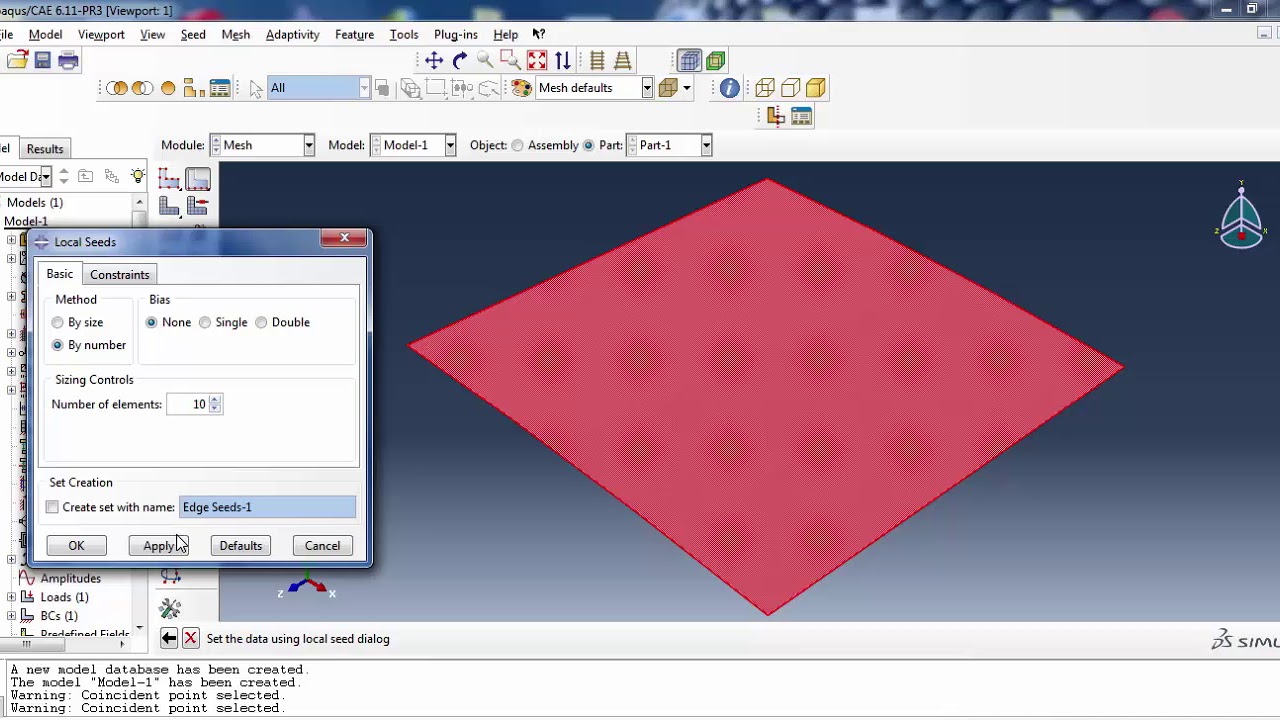Viewport: 1280px width, 720px height.
Task: Click Cancel in the Local Seeds dialog
Action: tap(322, 546)
